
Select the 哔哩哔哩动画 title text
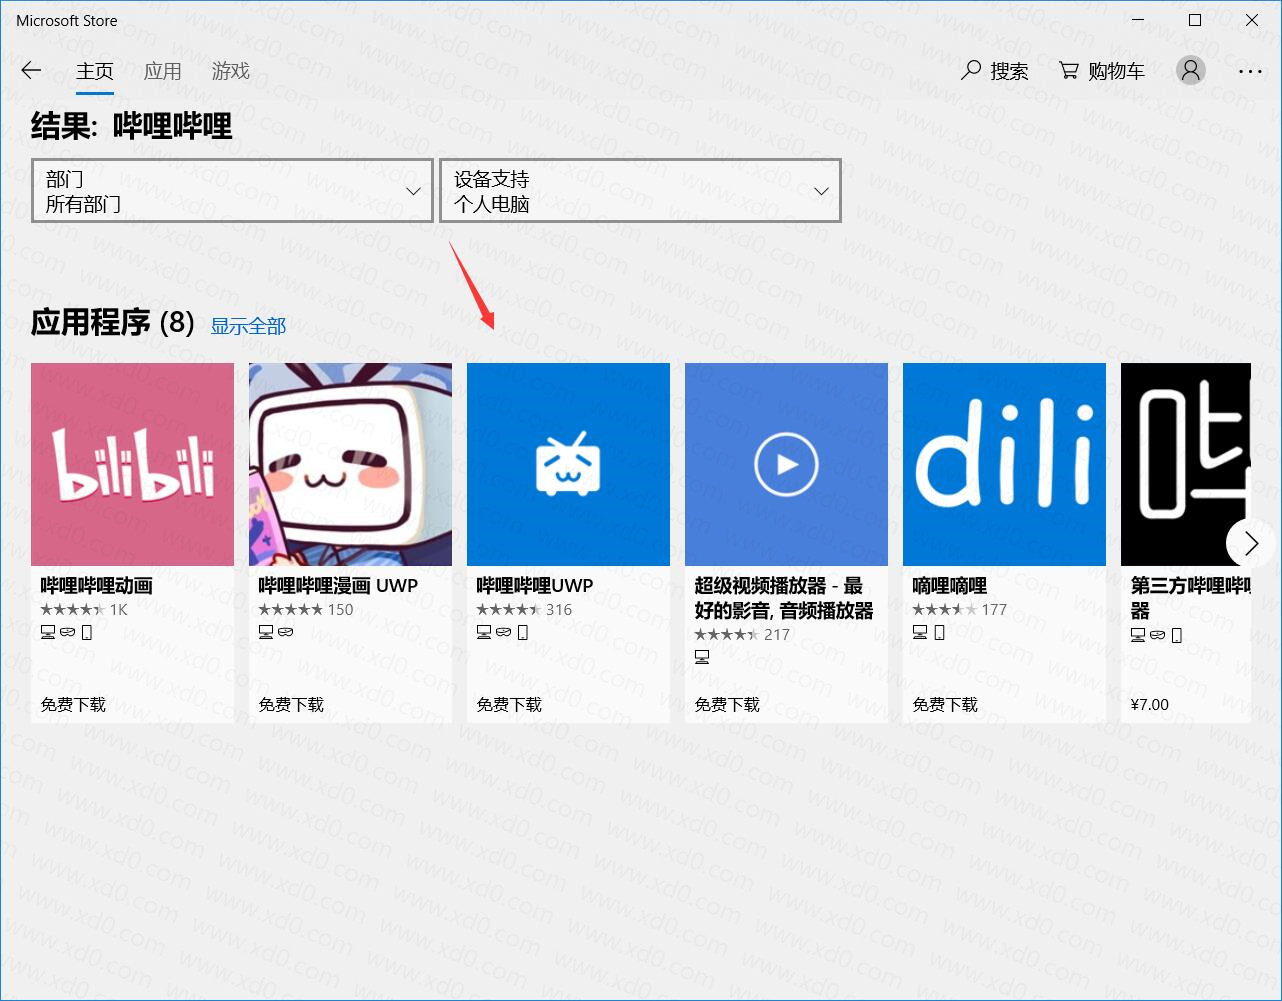pyautogui.click(x=97, y=586)
